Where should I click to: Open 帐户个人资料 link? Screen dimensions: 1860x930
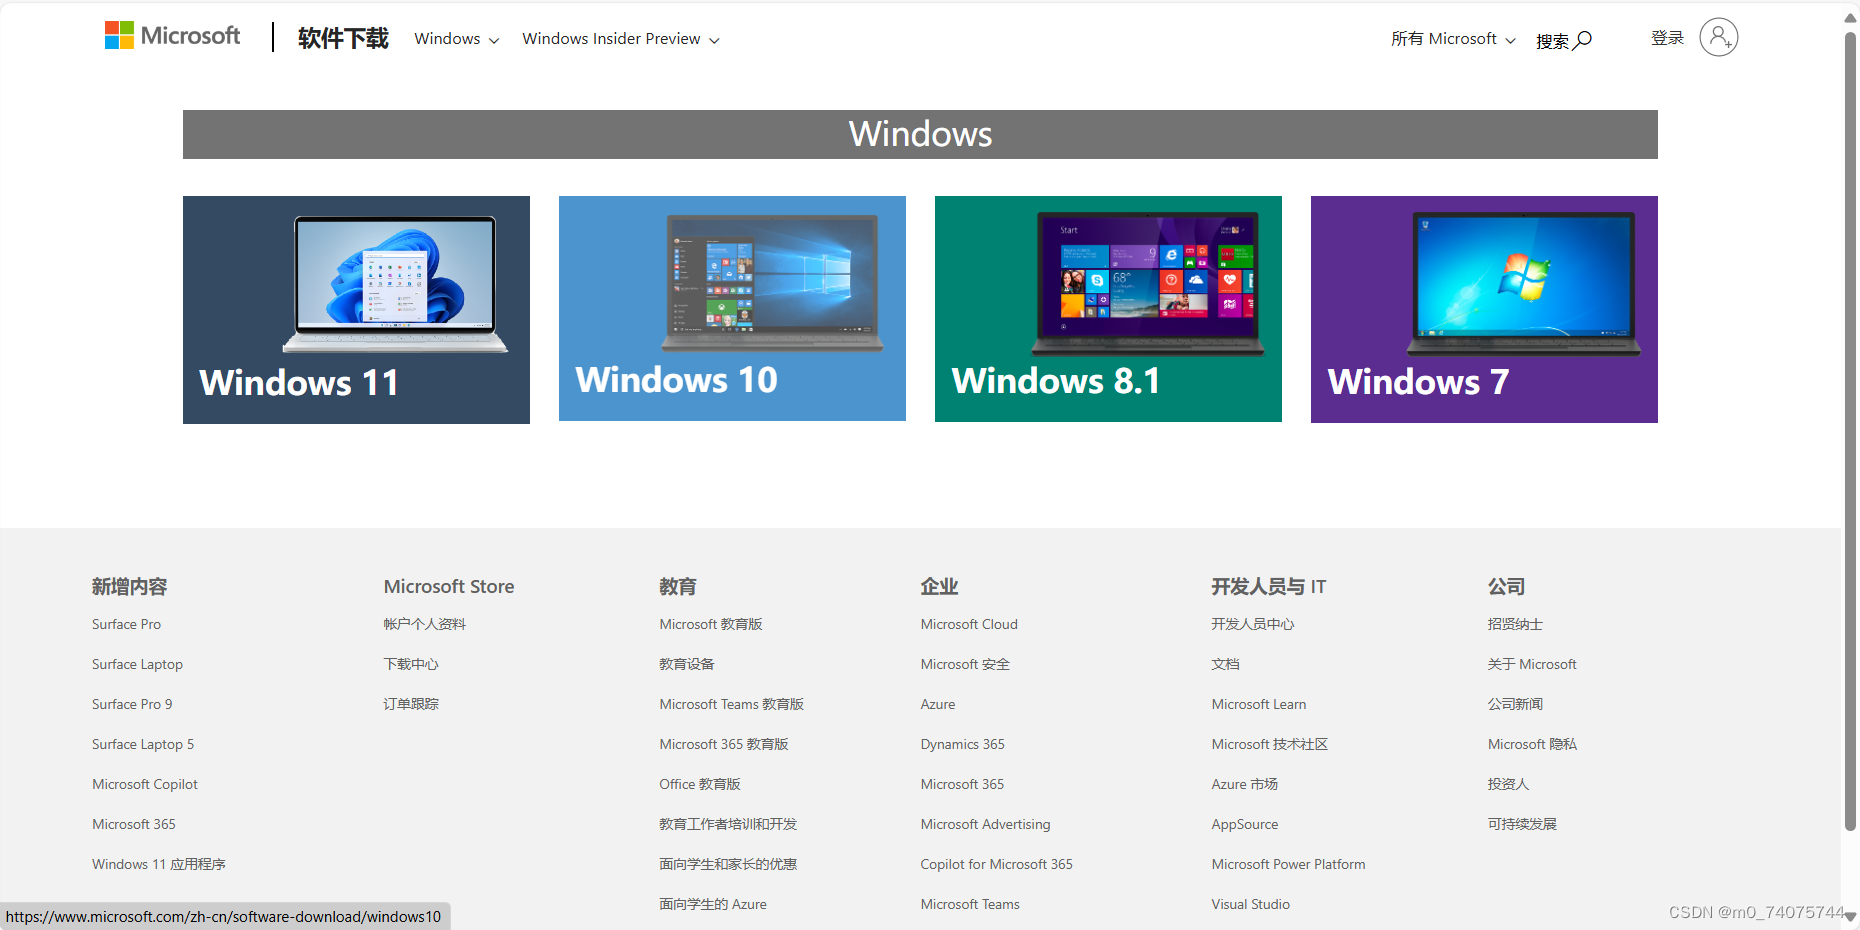[425, 624]
